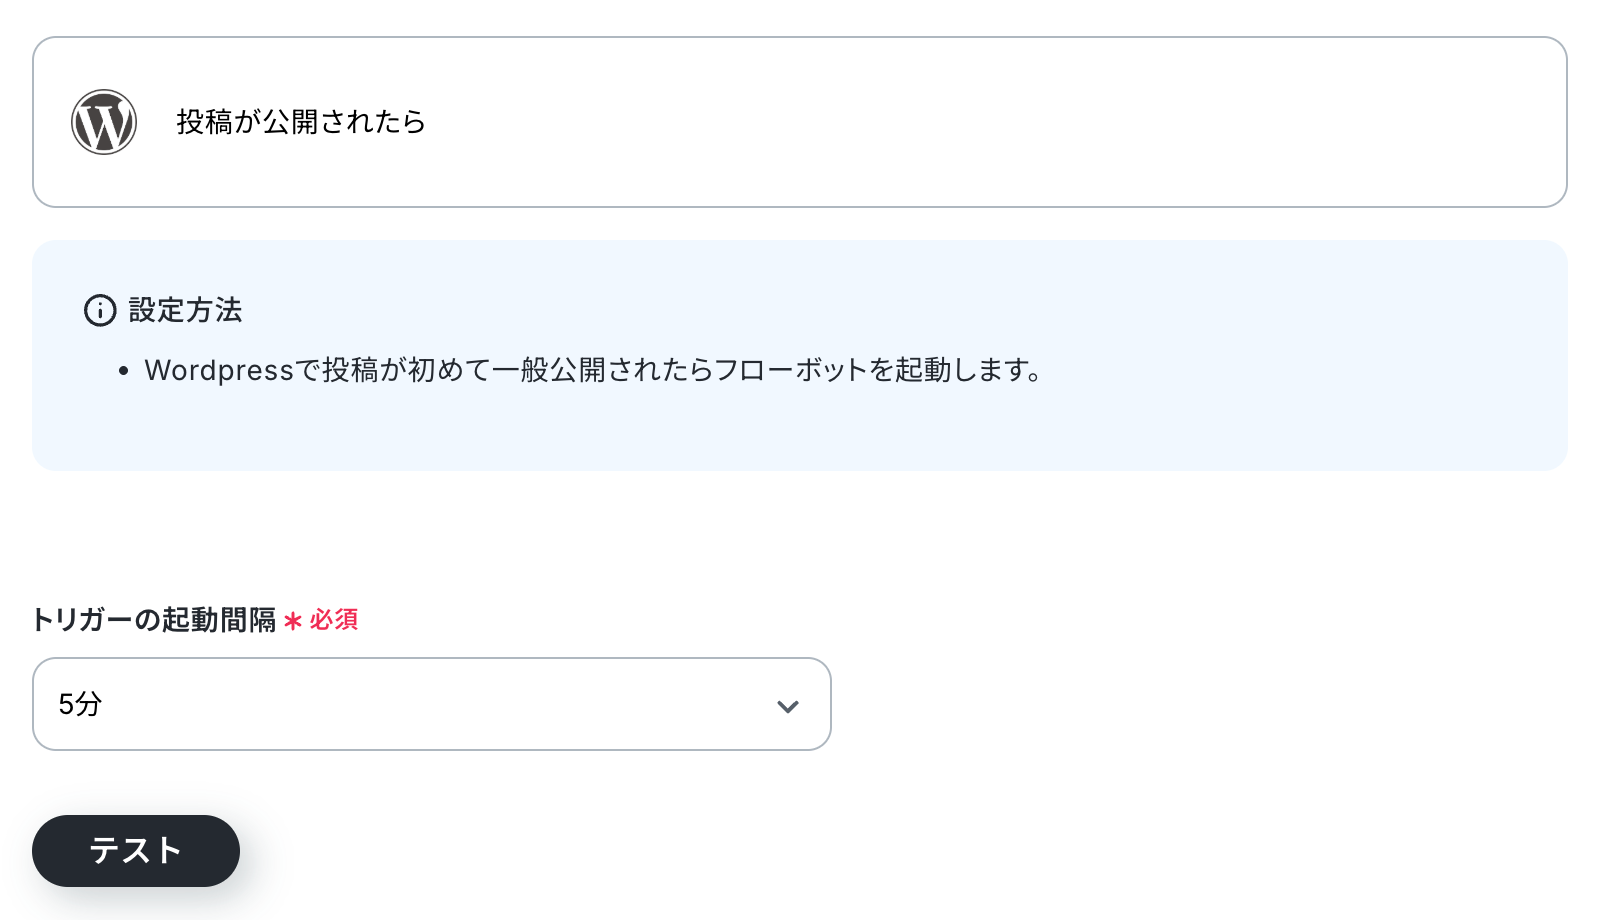Click the chevron arrow in the interval dropdown
This screenshot has width=1622, height=920.
point(788,706)
